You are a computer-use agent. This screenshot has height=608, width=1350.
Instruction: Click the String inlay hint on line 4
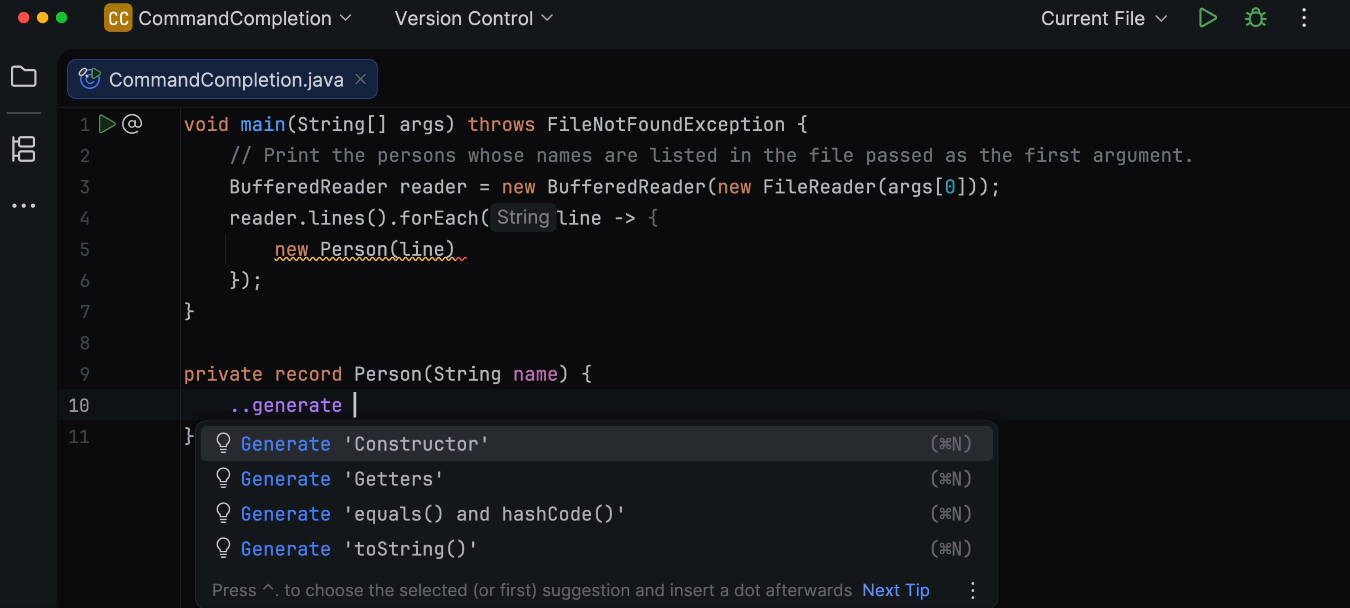tap(523, 217)
